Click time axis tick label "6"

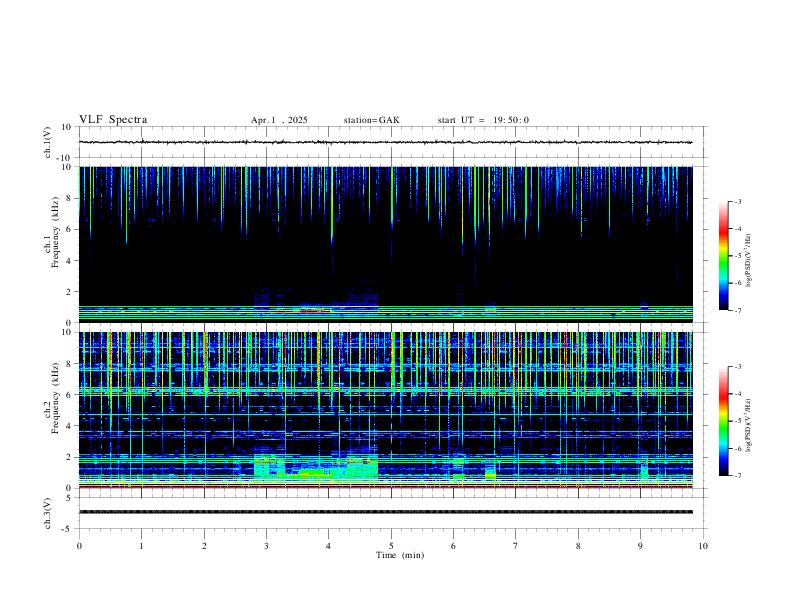pyautogui.click(x=454, y=546)
